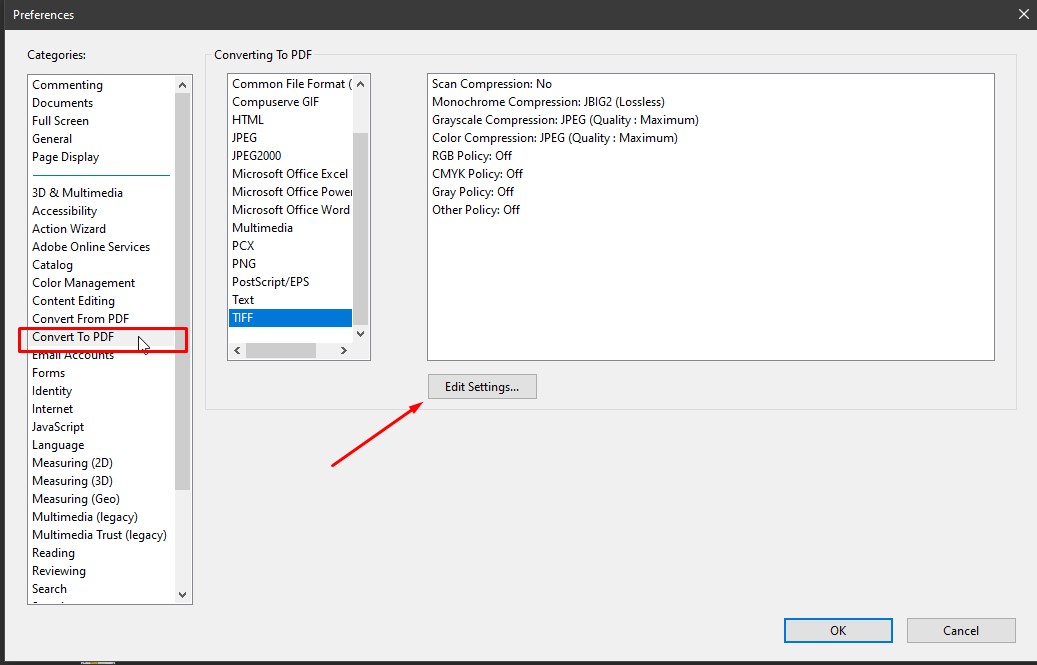This screenshot has width=1037, height=665.
Task: Select Reviewing category
Action: (59, 570)
